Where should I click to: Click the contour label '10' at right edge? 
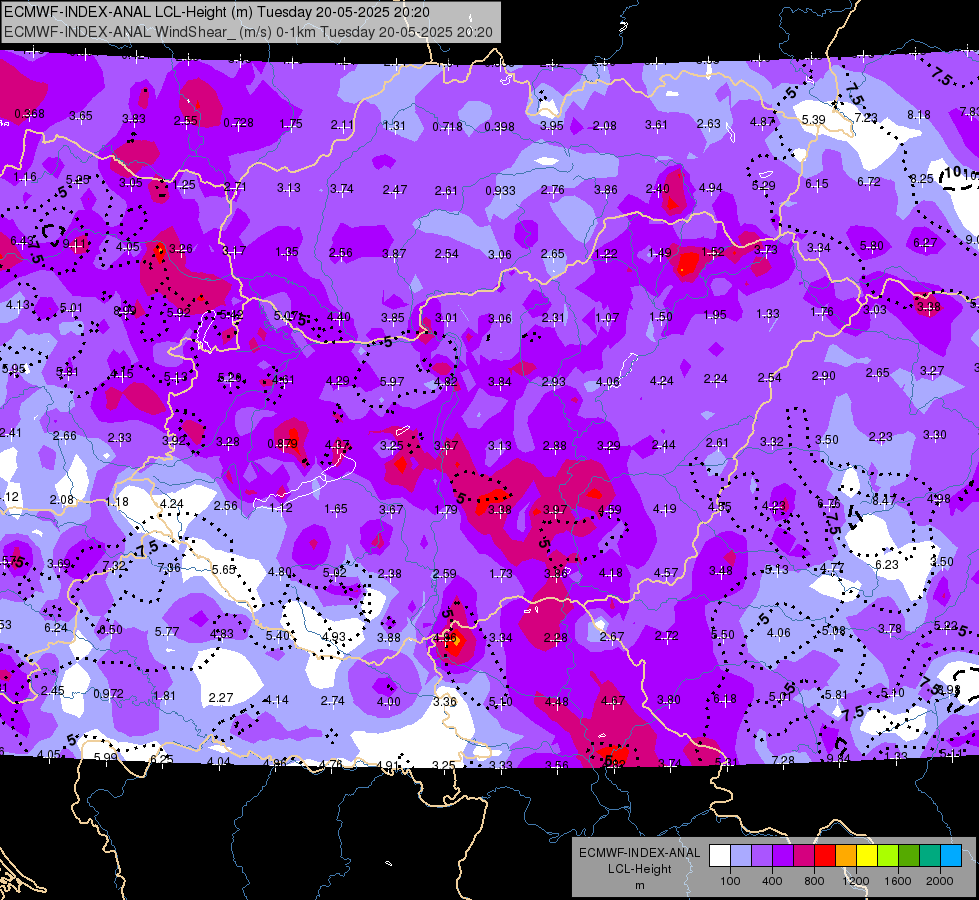(x=953, y=172)
